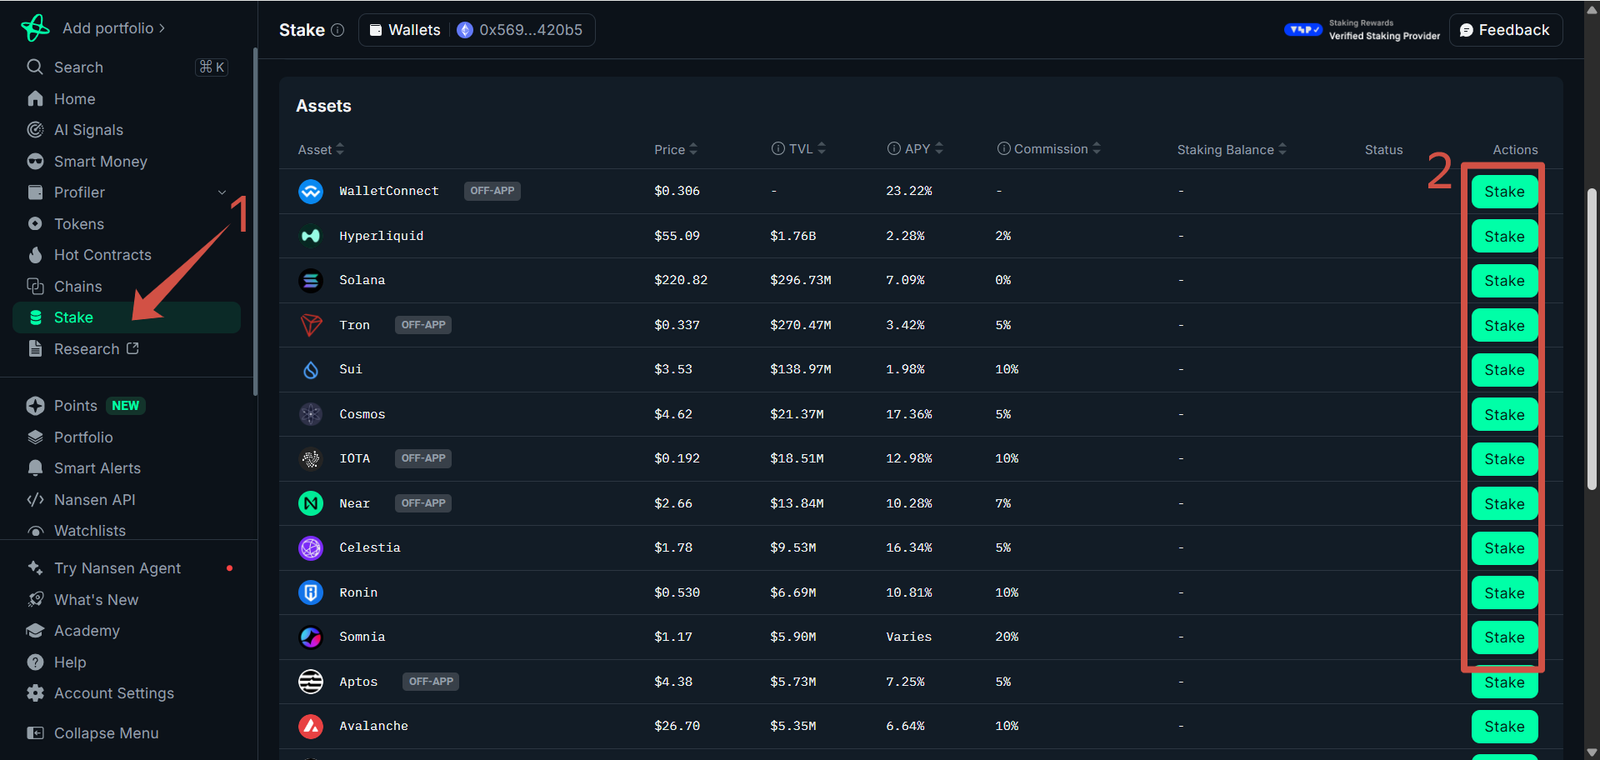Click the Nansen logo icon
The height and width of the screenshot is (760, 1600).
point(35,28)
